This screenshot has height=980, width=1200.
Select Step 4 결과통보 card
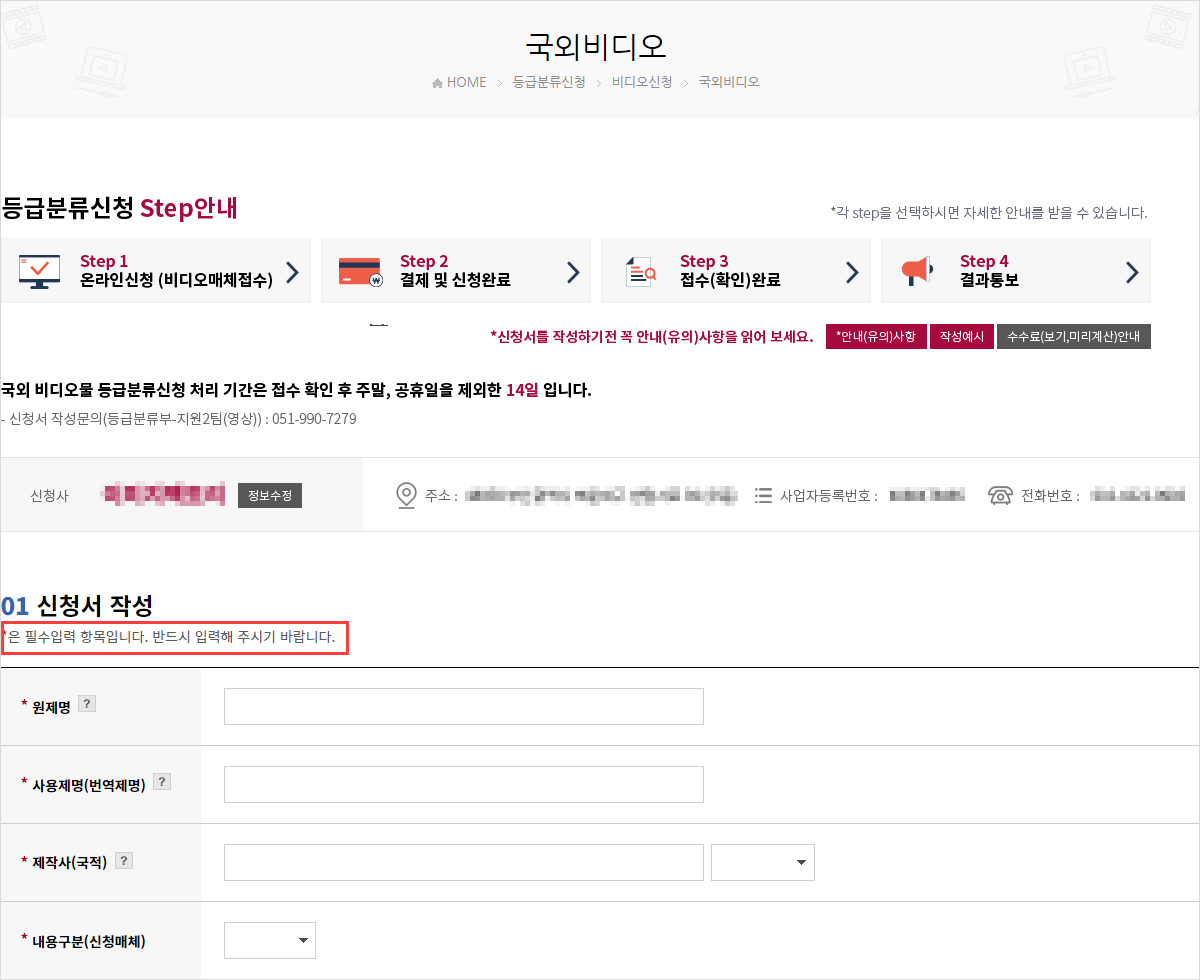[1016, 270]
